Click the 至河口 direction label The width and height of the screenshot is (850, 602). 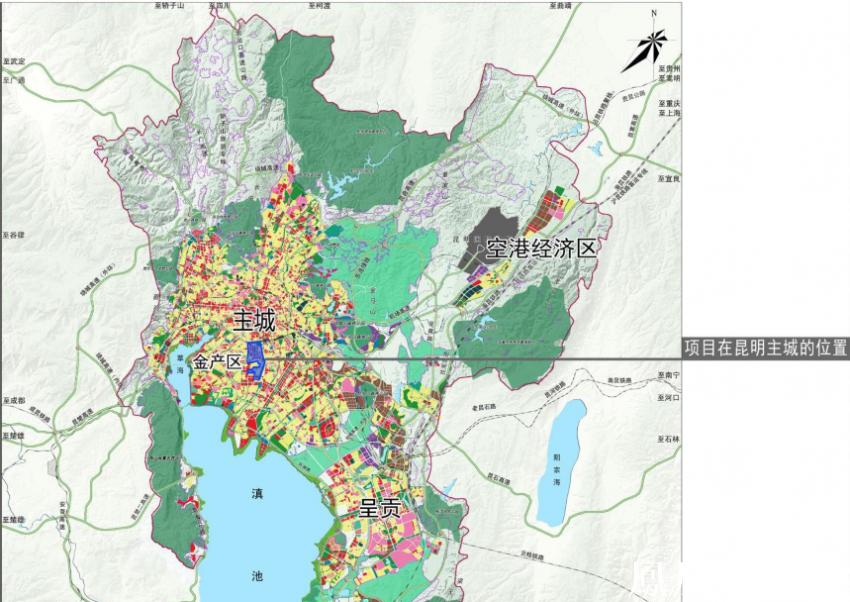coord(669,397)
